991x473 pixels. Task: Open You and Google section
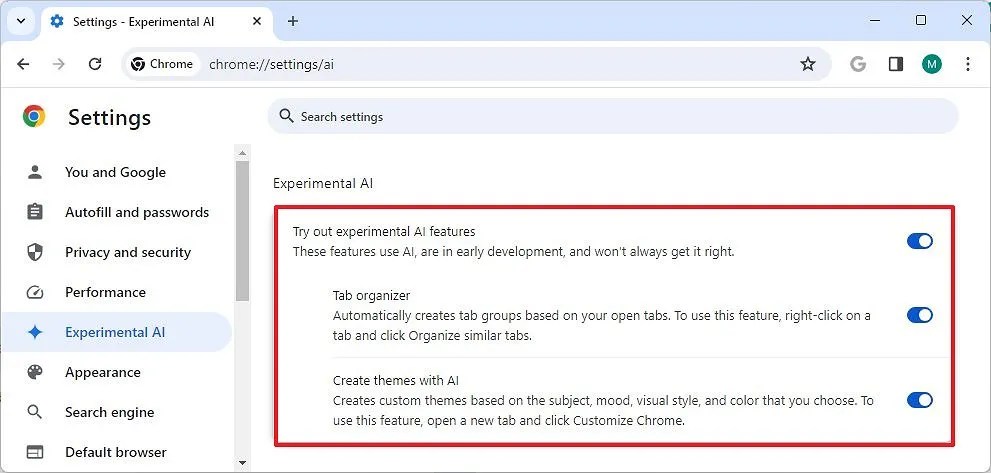pyautogui.click(x=116, y=173)
